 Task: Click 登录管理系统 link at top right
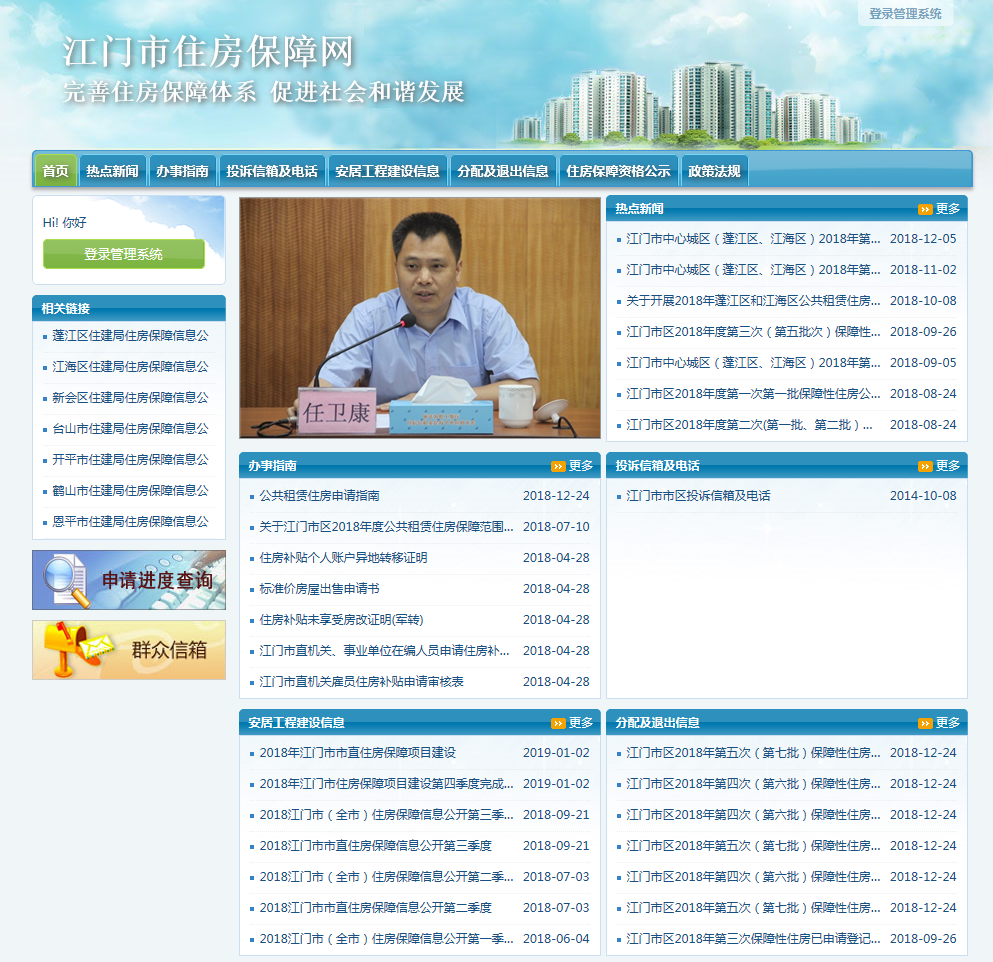click(905, 14)
